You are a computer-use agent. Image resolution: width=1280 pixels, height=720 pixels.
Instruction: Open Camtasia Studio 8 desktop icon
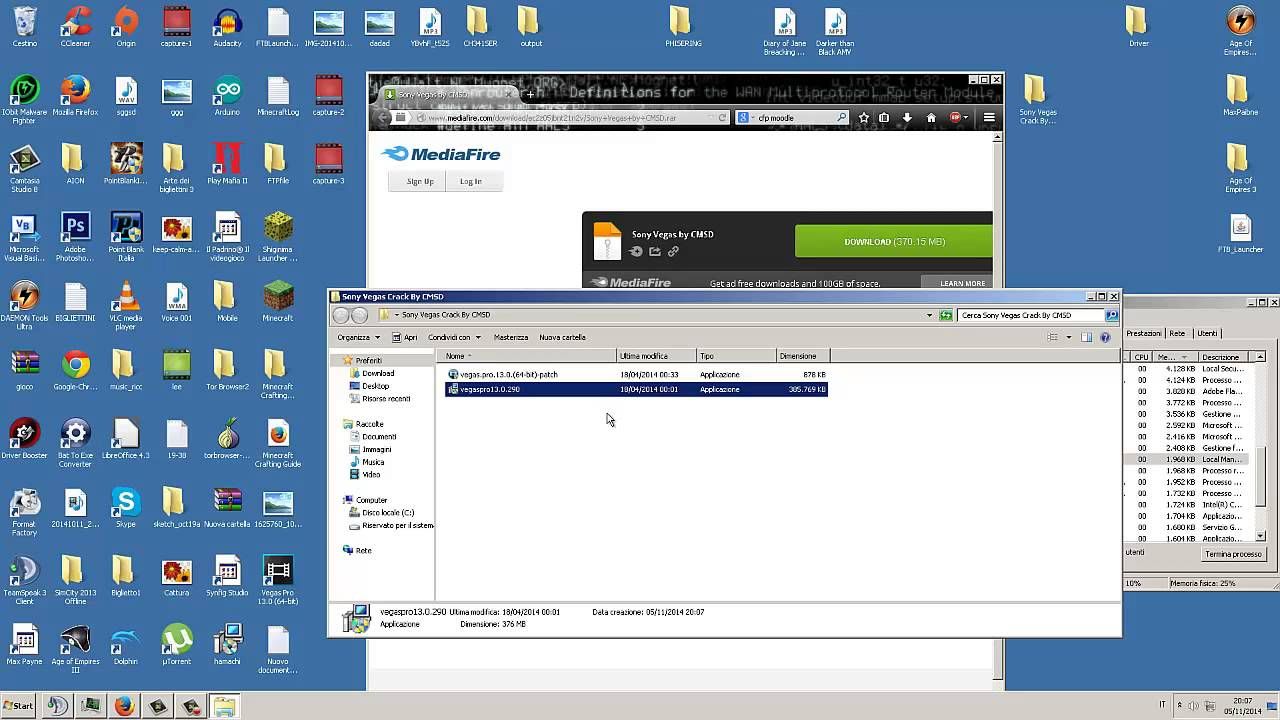tap(24, 168)
